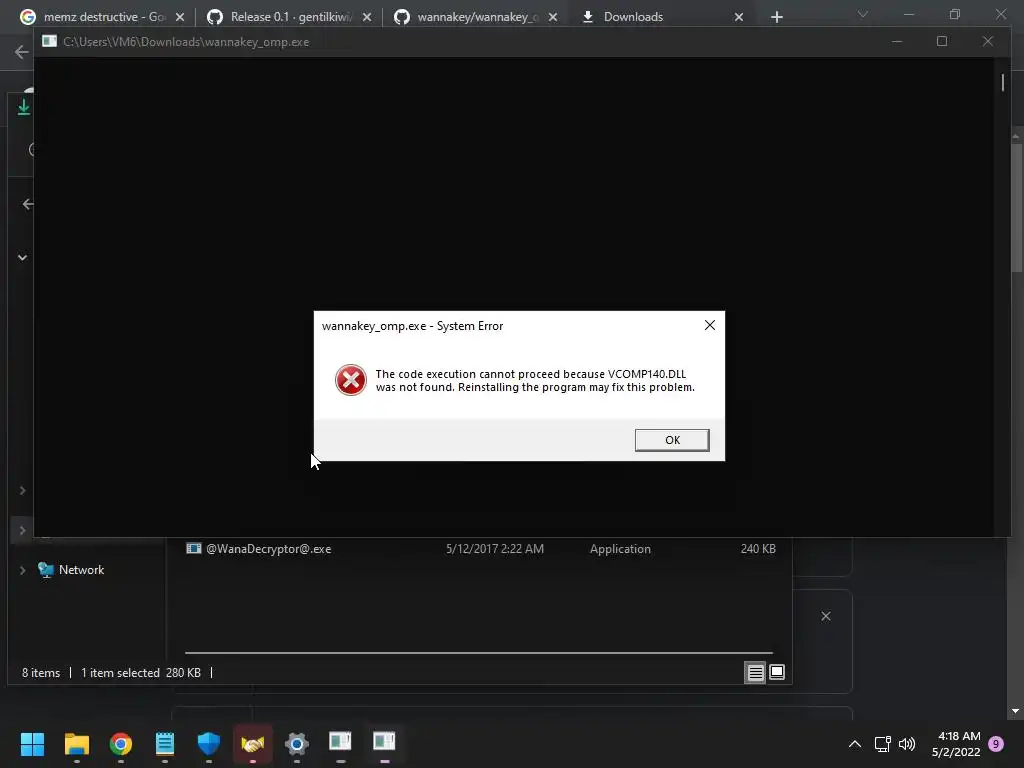Switch Explorer to details view

tap(755, 672)
